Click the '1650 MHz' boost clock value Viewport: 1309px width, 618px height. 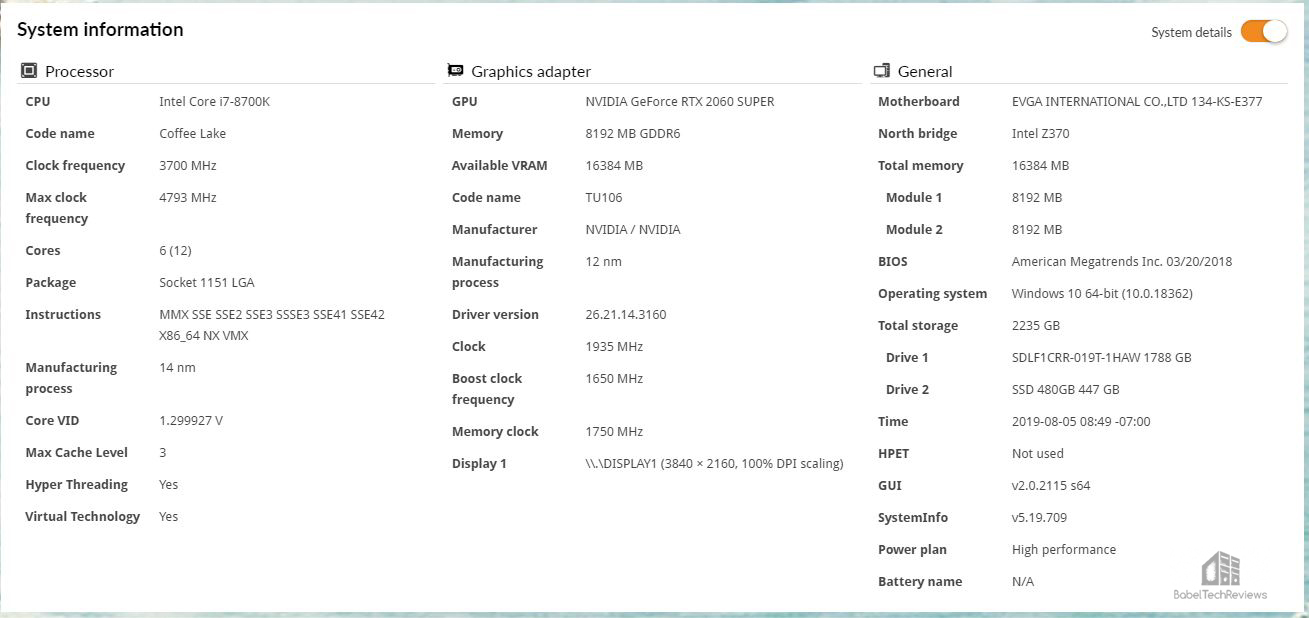click(614, 378)
